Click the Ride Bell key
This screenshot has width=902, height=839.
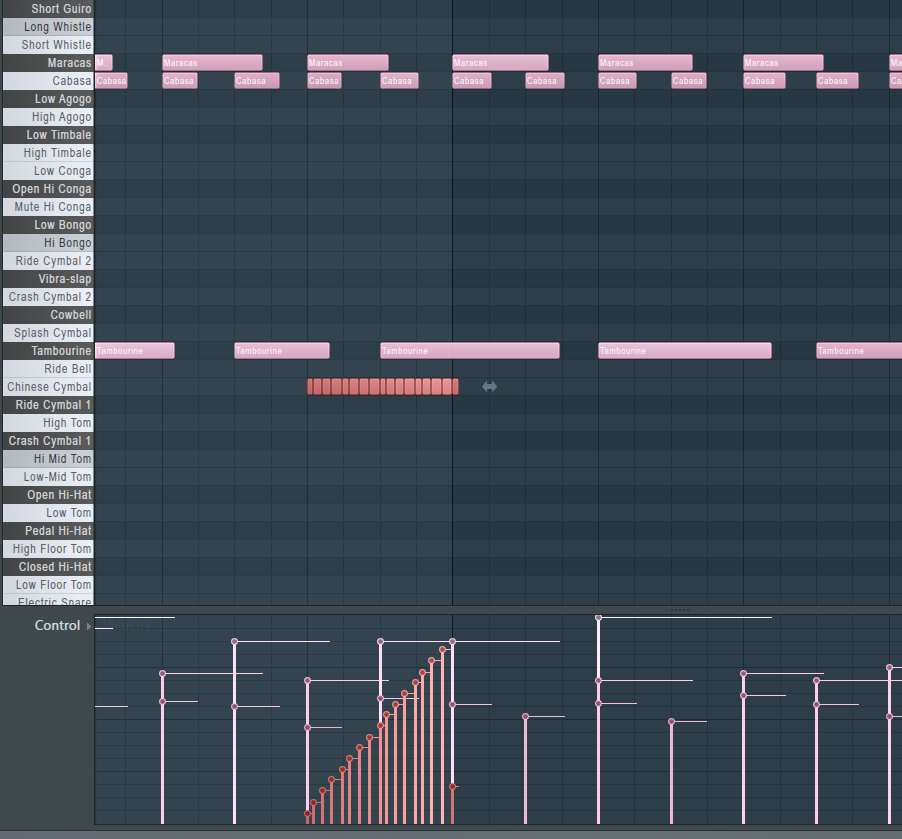[48, 368]
